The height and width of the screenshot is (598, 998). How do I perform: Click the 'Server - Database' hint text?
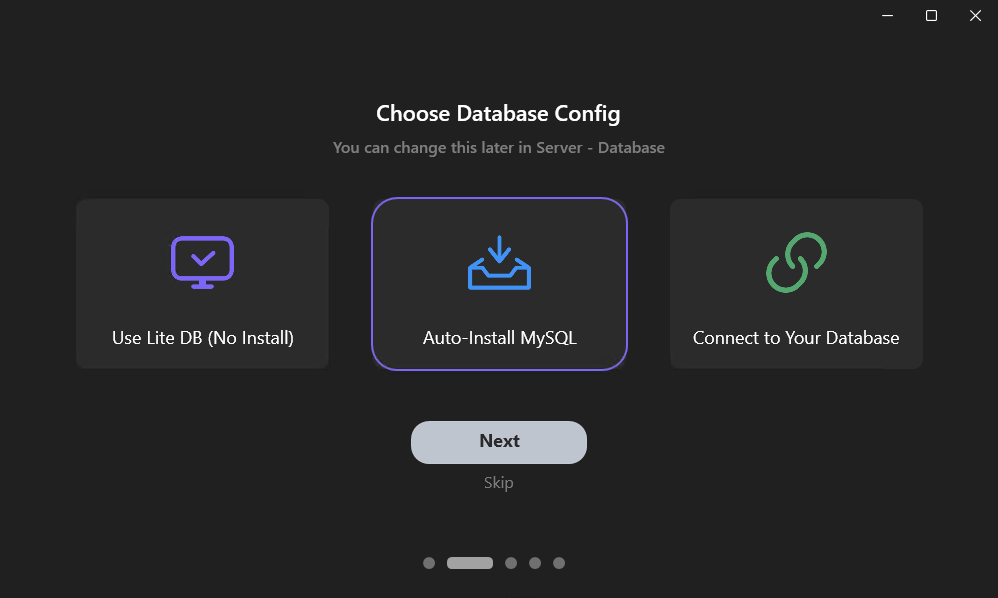pyautogui.click(x=588, y=147)
